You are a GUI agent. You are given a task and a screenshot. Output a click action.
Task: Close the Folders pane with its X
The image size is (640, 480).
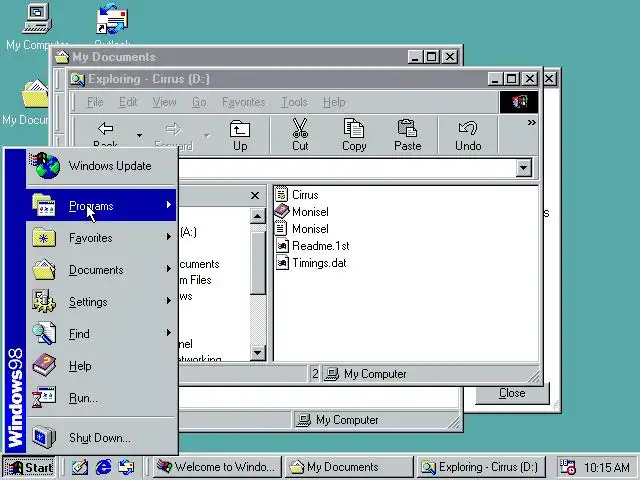tap(255, 196)
